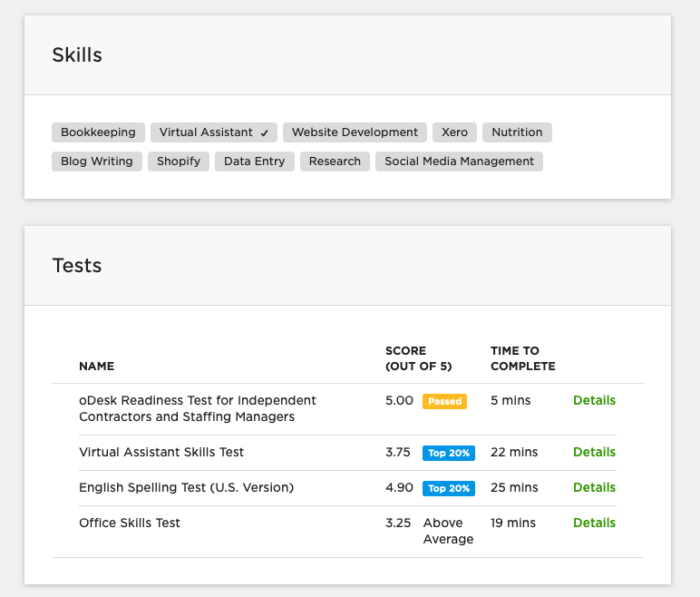This screenshot has height=597, width=700.
Task: Click the Bookkeeping skill tag
Action: click(x=98, y=132)
